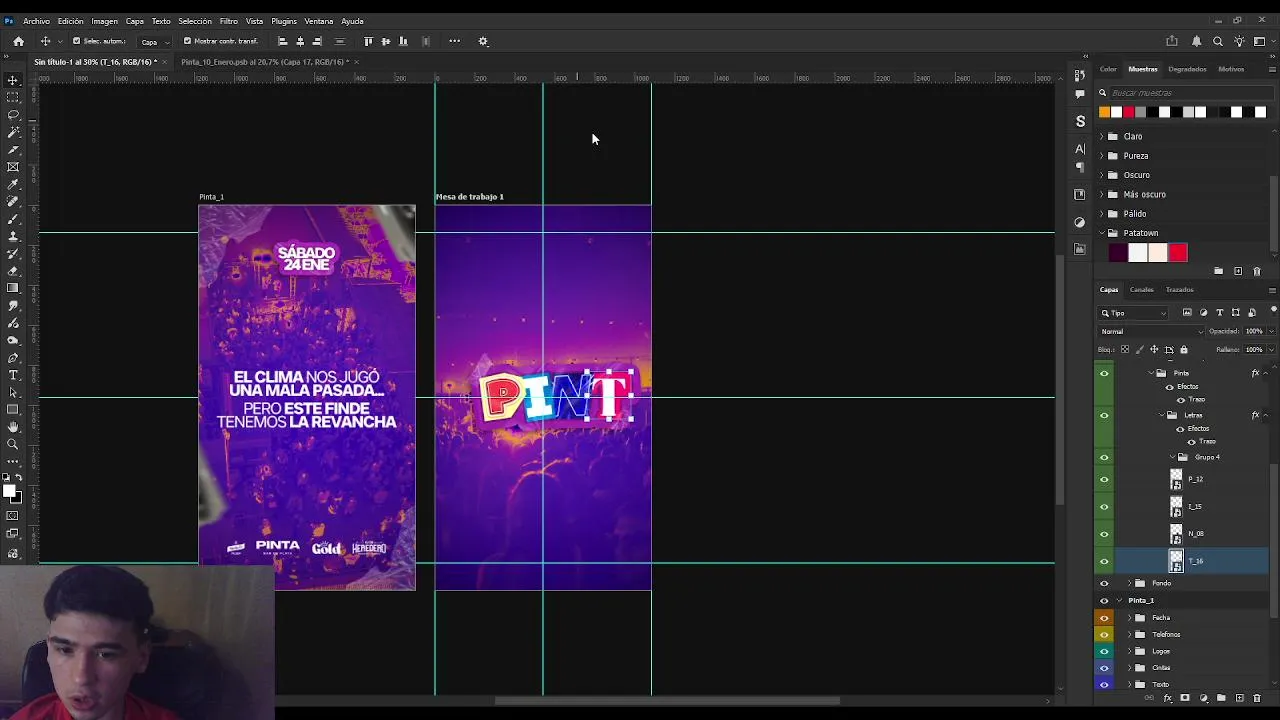Select the Clone Stamp tool
Viewport: 1280px width, 720px height.
(x=13, y=236)
